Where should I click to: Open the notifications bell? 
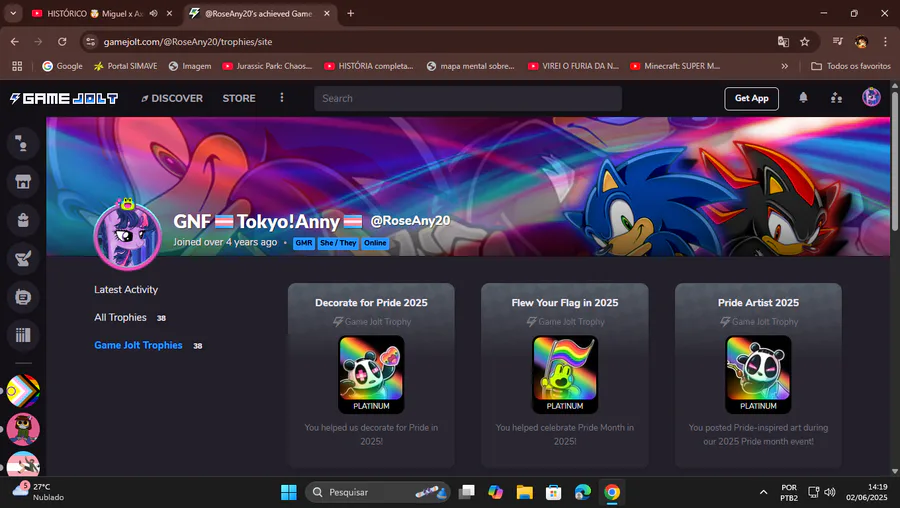tap(803, 98)
